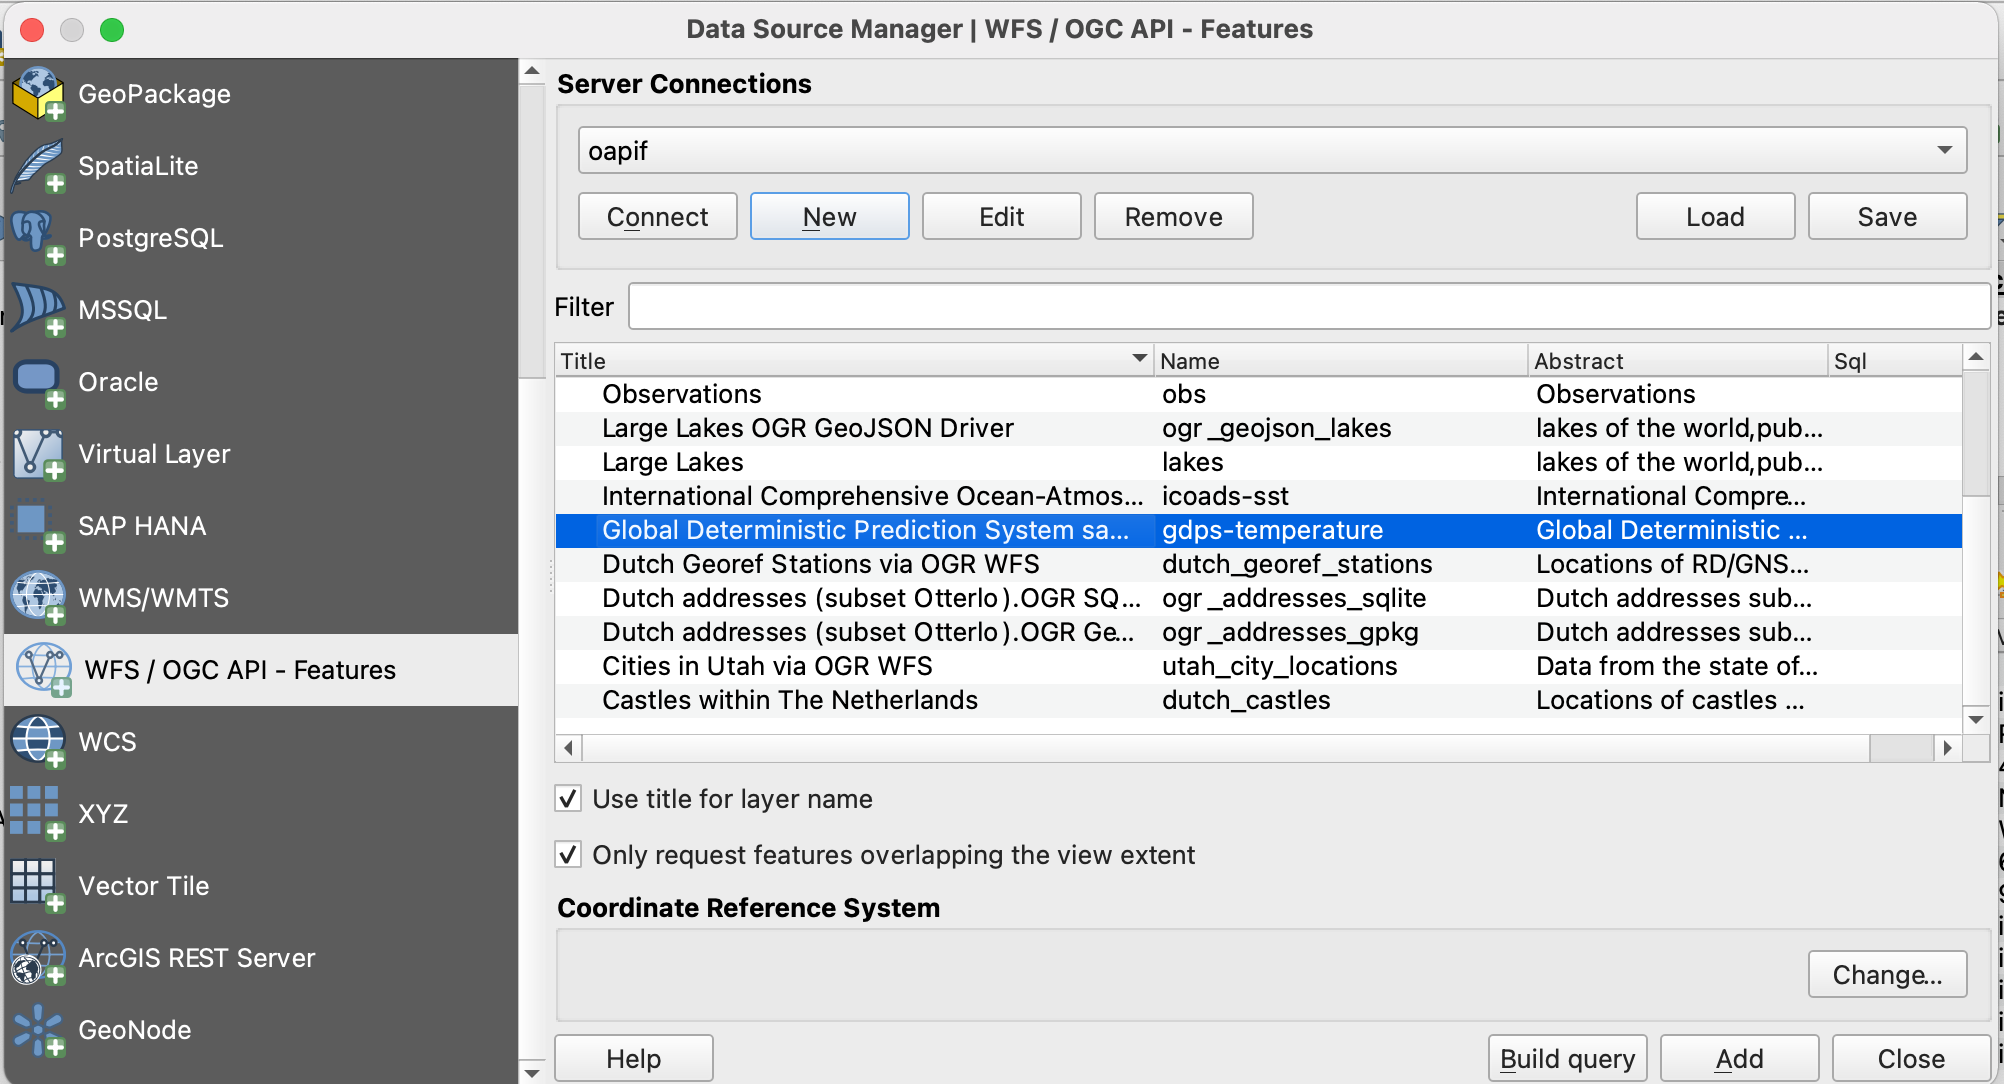Viewport: 2004px width, 1084px height.
Task: Open the SpatiaLite feather icon
Action: tap(38, 166)
